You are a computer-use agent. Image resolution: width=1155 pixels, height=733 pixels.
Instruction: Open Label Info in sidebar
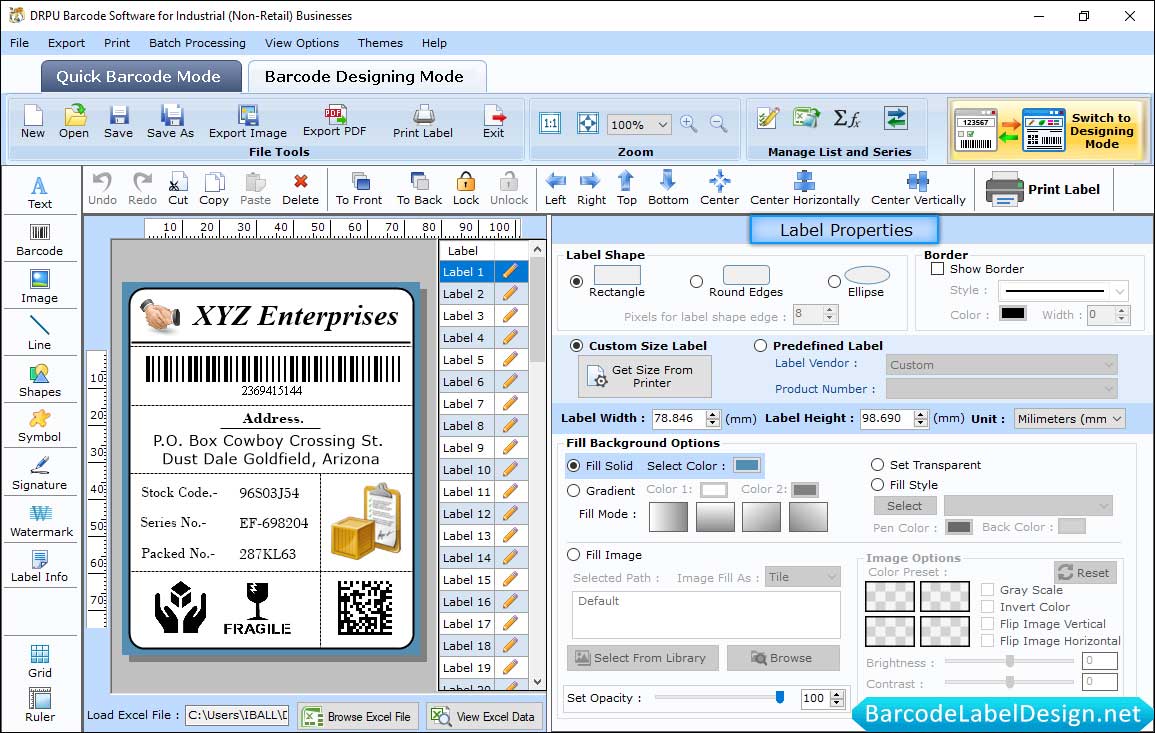click(40, 567)
